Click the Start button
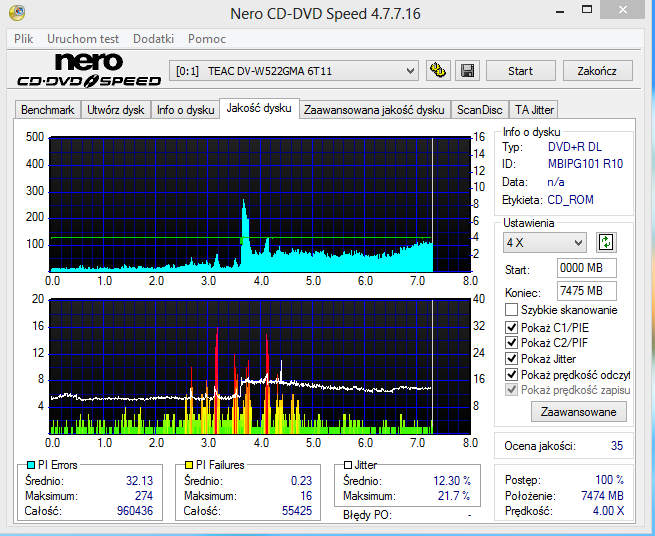The image size is (655, 536). pos(520,71)
